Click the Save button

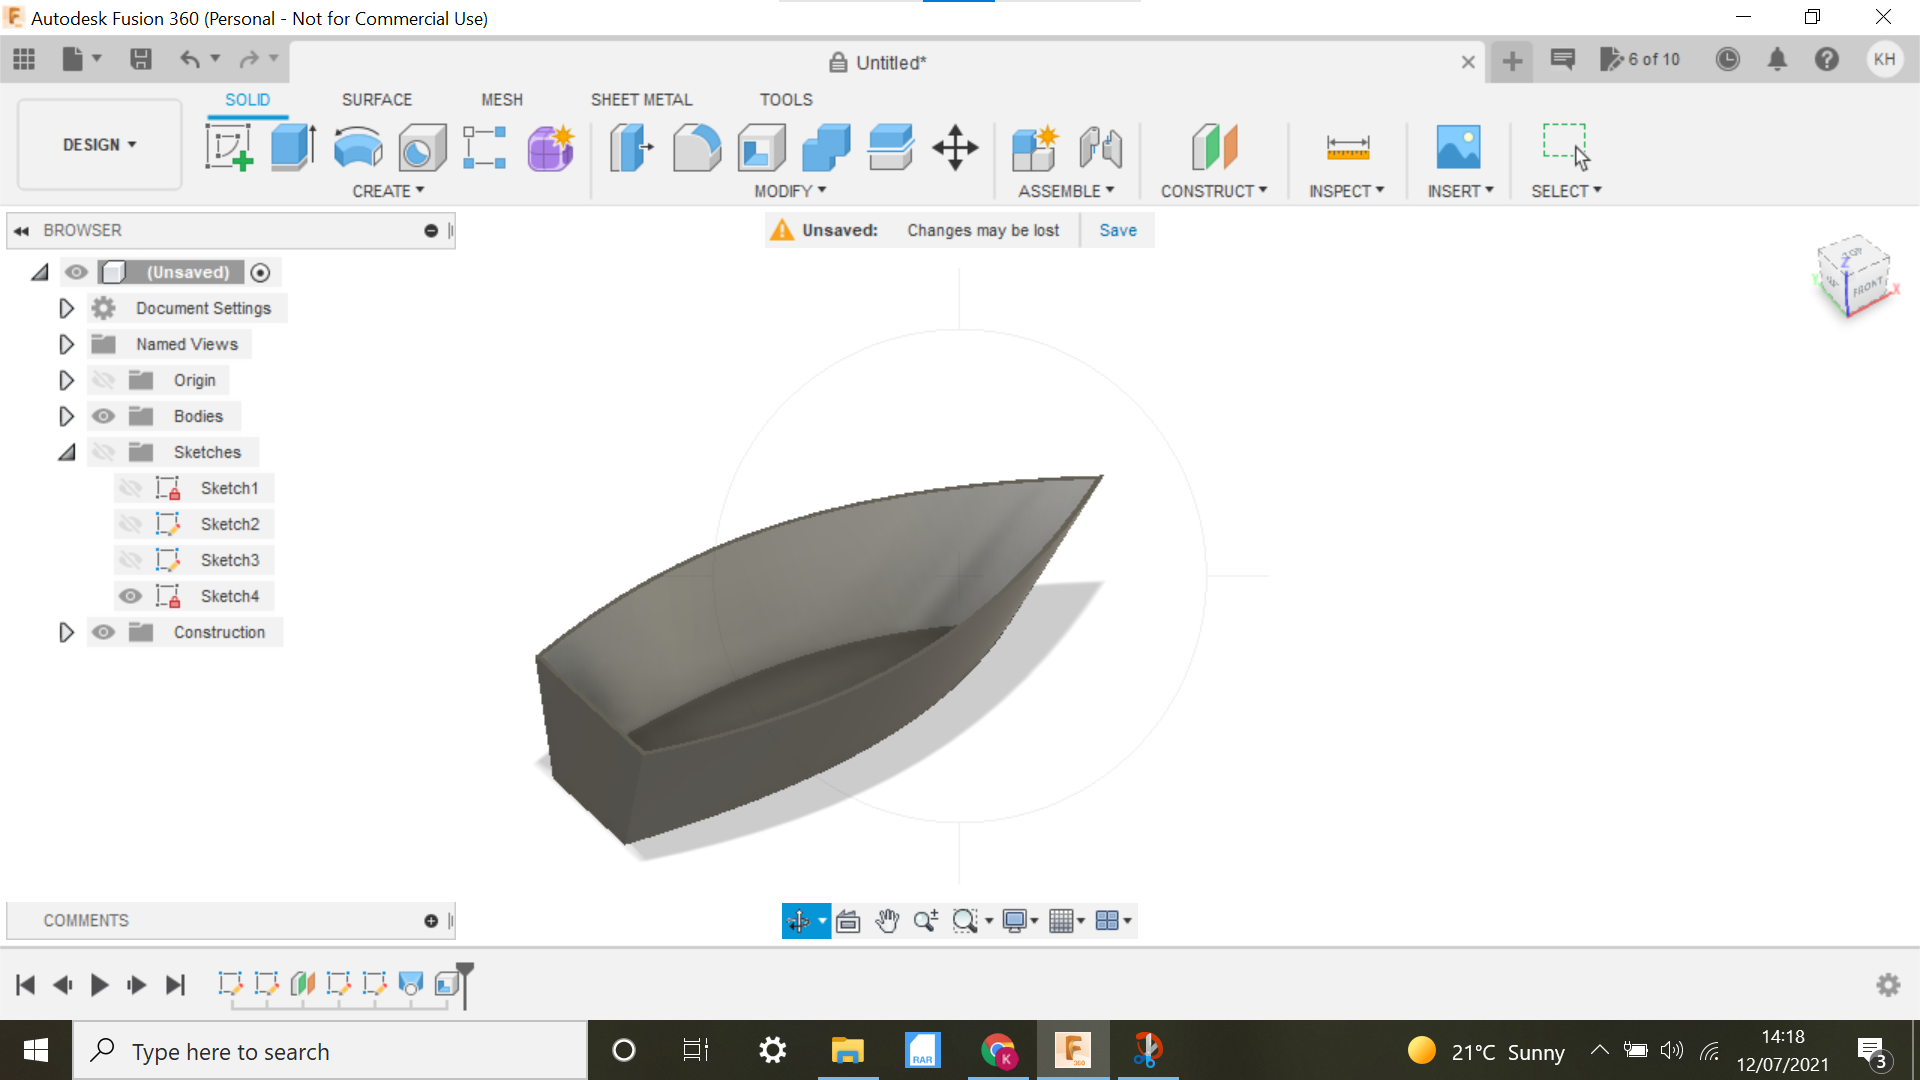tap(1117, 229)
